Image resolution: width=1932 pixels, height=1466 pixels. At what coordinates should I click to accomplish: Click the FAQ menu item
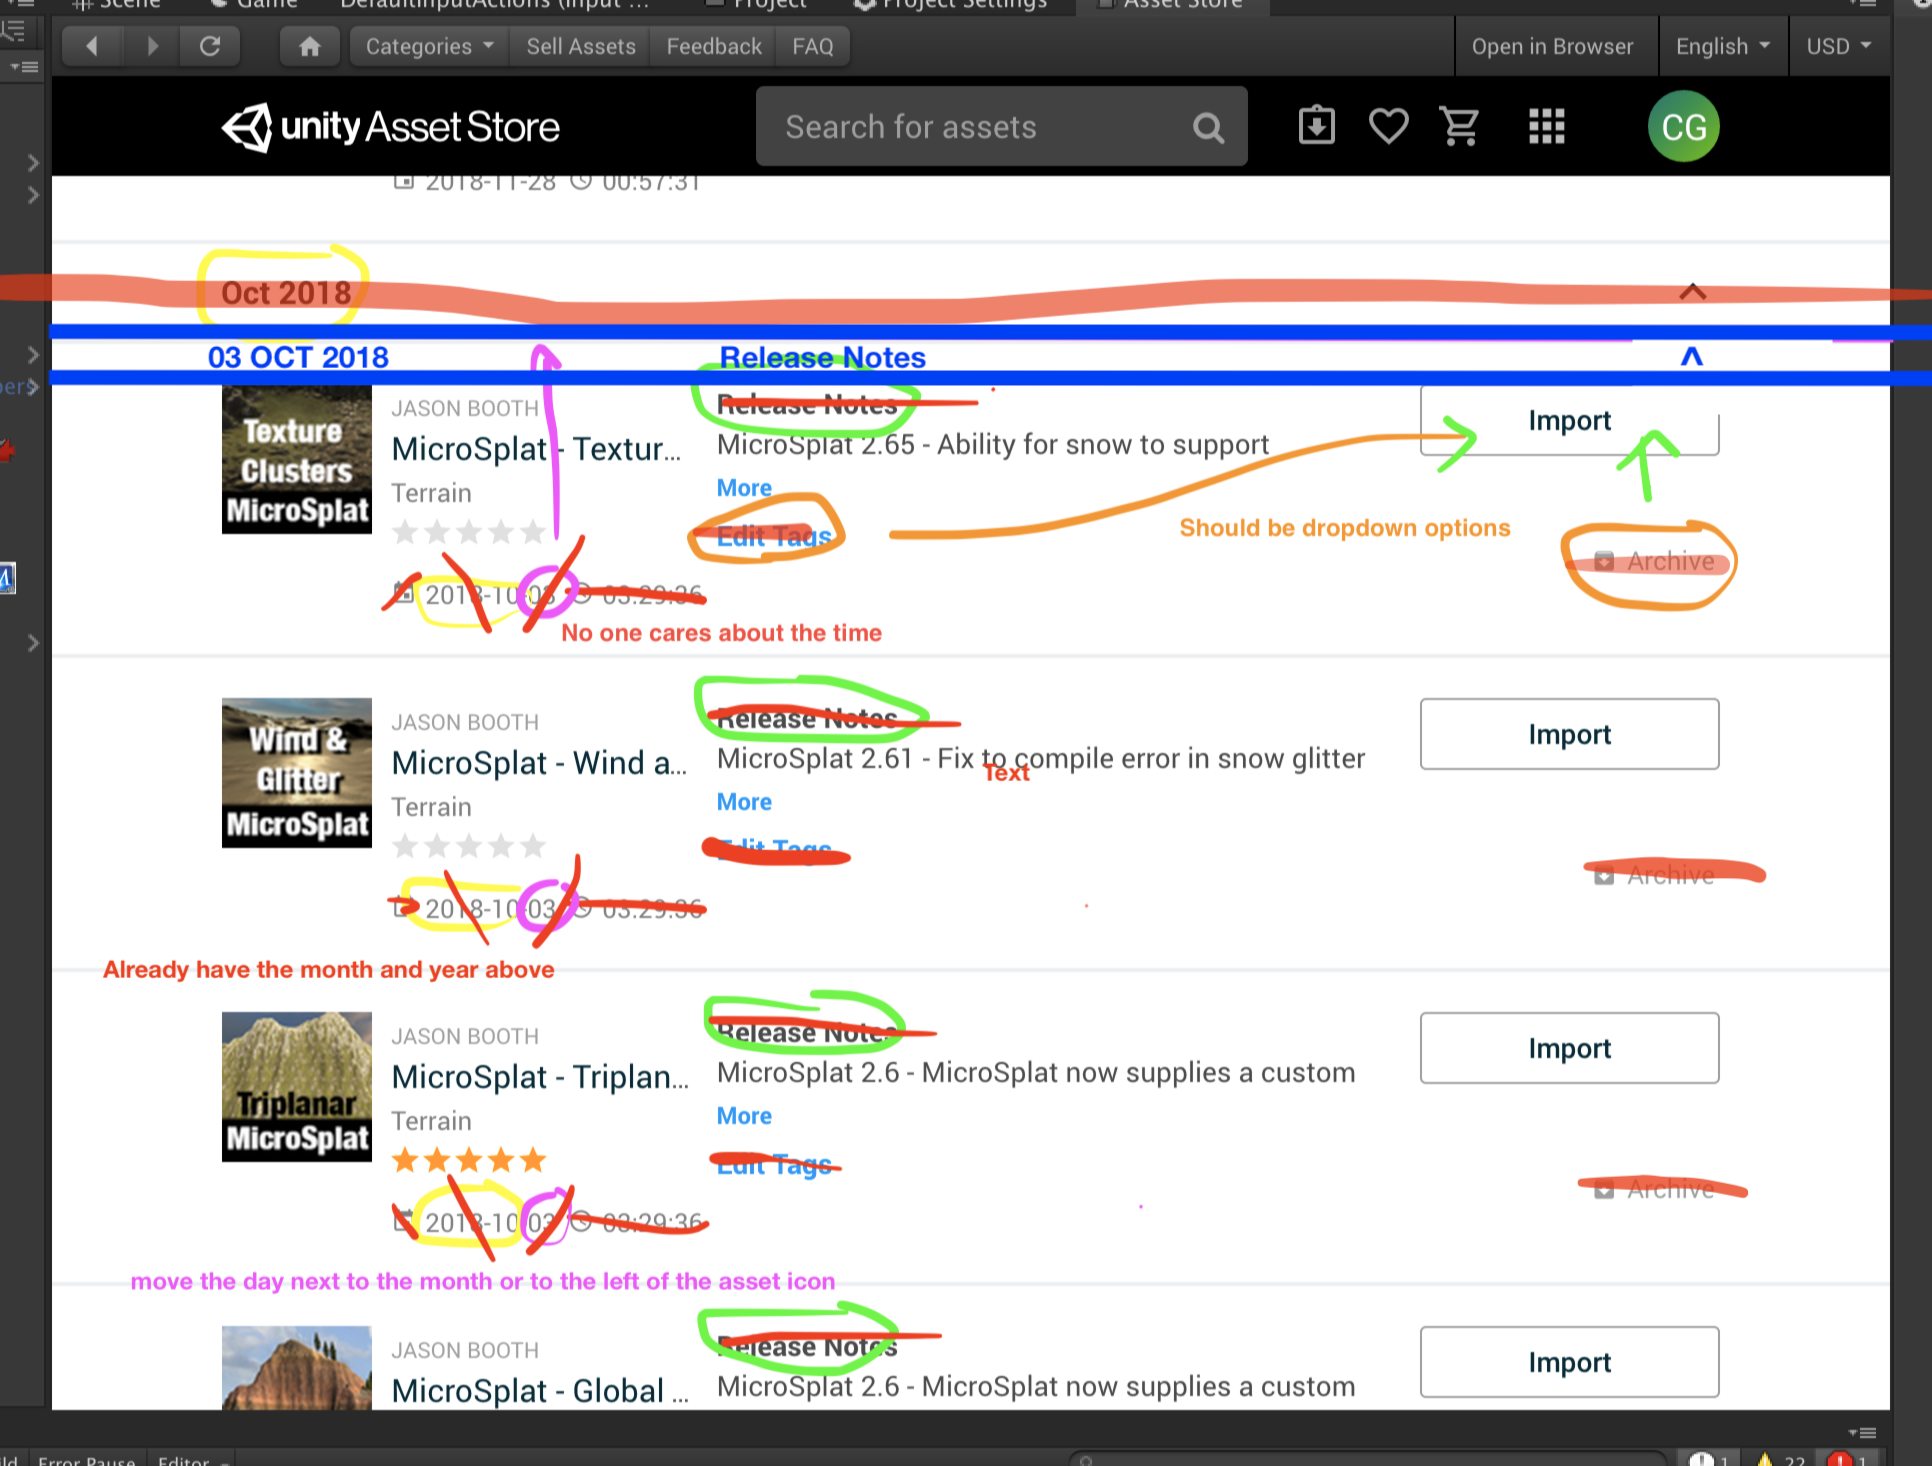[812, 46]
